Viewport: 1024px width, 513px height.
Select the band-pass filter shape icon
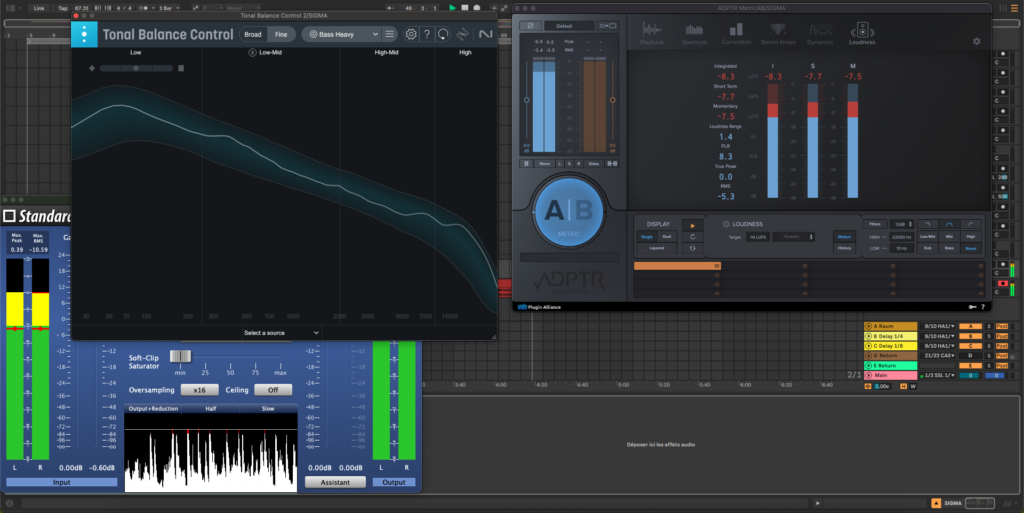[949, 224]
